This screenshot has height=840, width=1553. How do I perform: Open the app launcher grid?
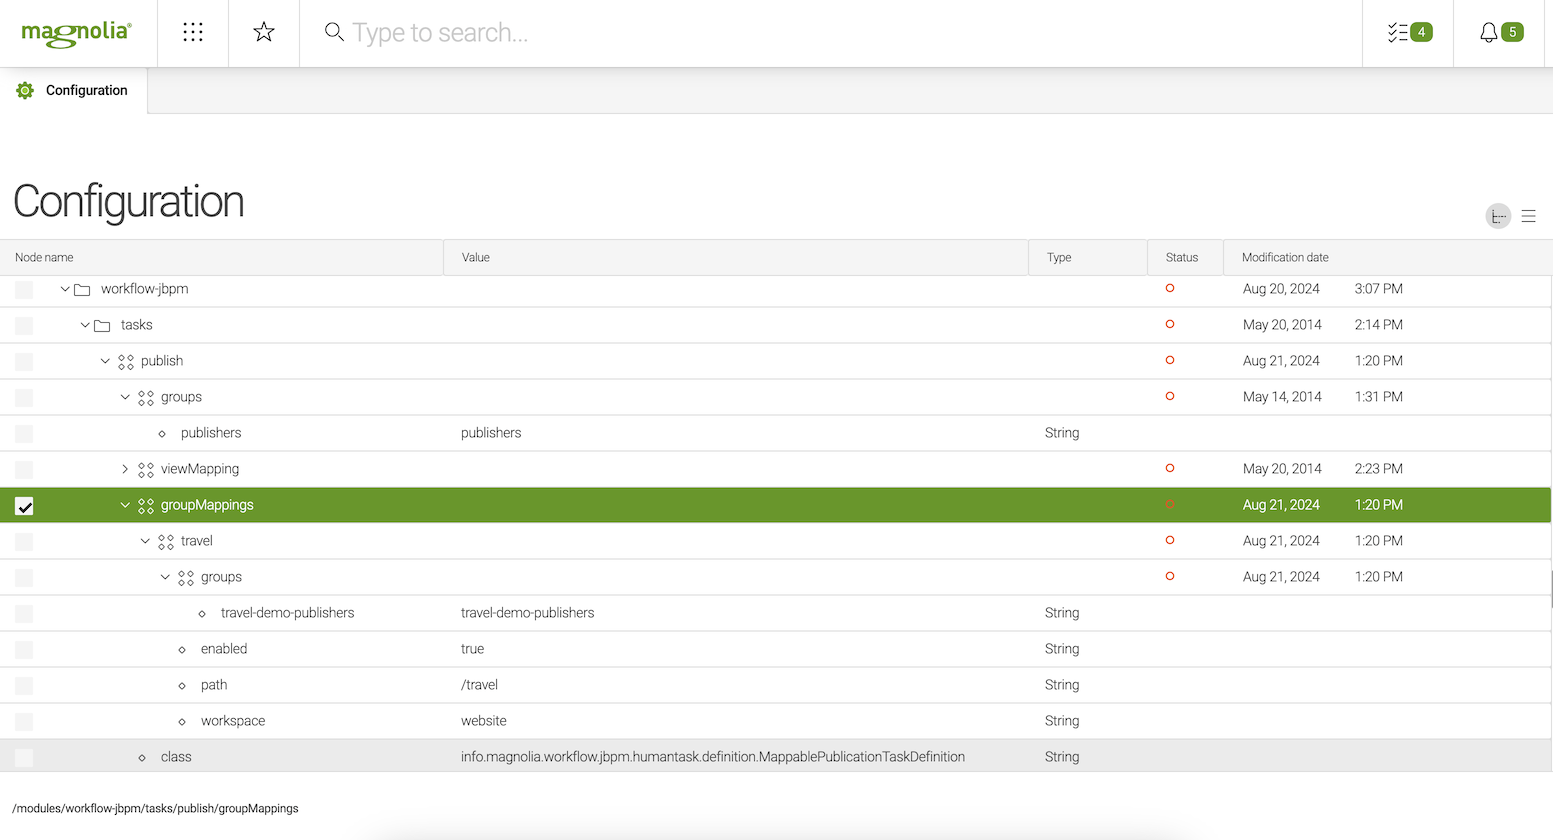[x=193, y=33]
